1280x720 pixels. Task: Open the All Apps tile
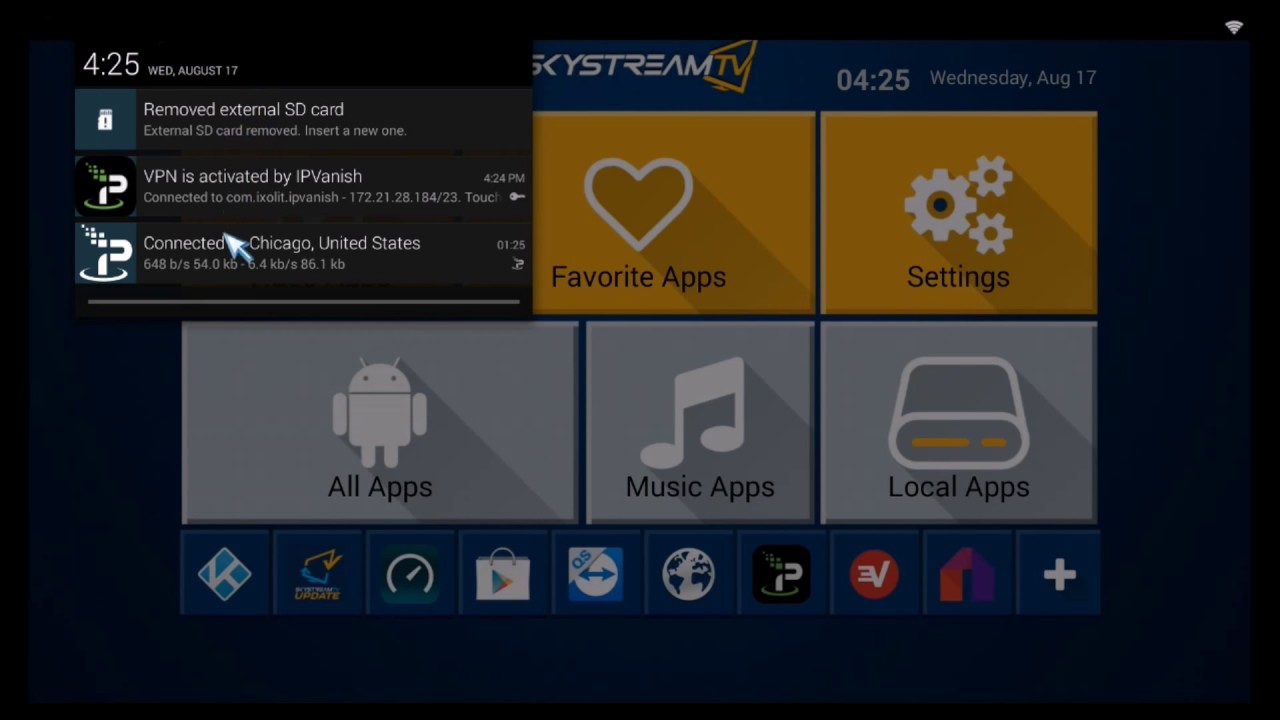pos(380,422)
